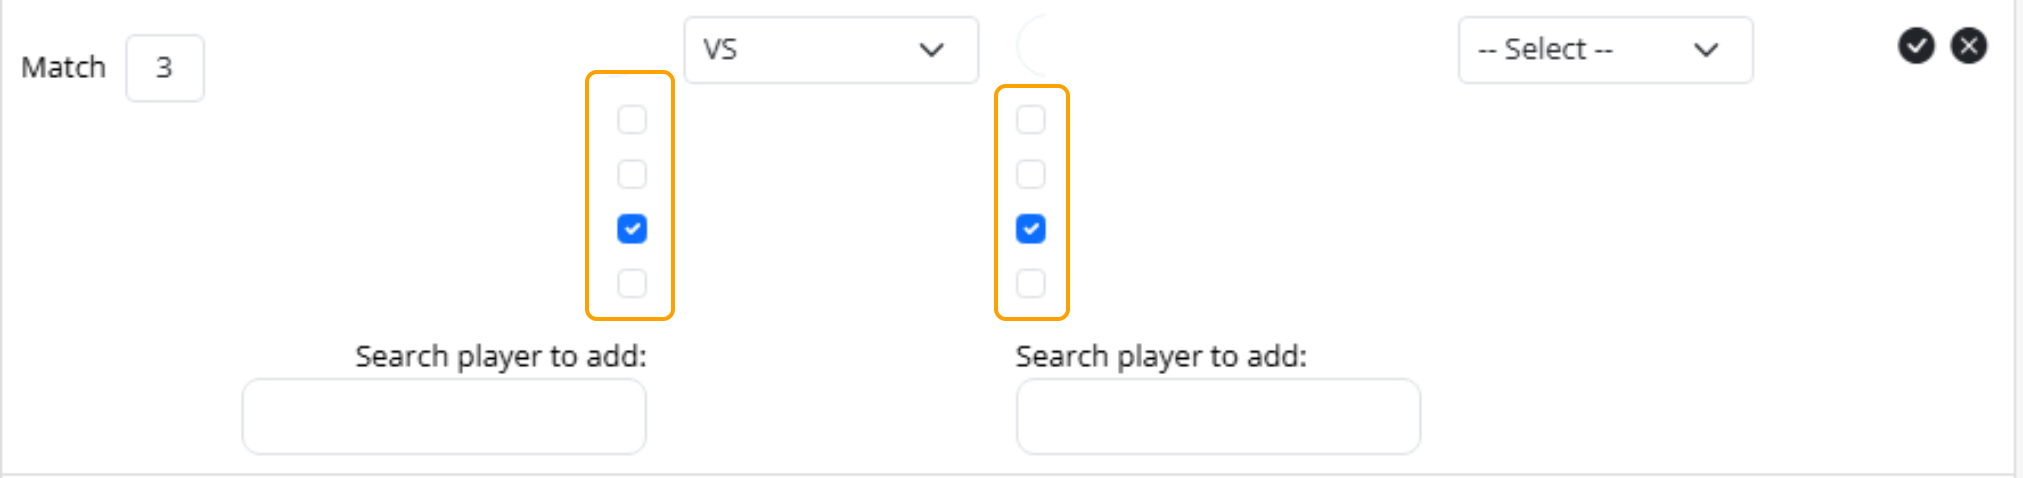
Task: Confirm the match with the checkmark icon
Action: 1916,46
